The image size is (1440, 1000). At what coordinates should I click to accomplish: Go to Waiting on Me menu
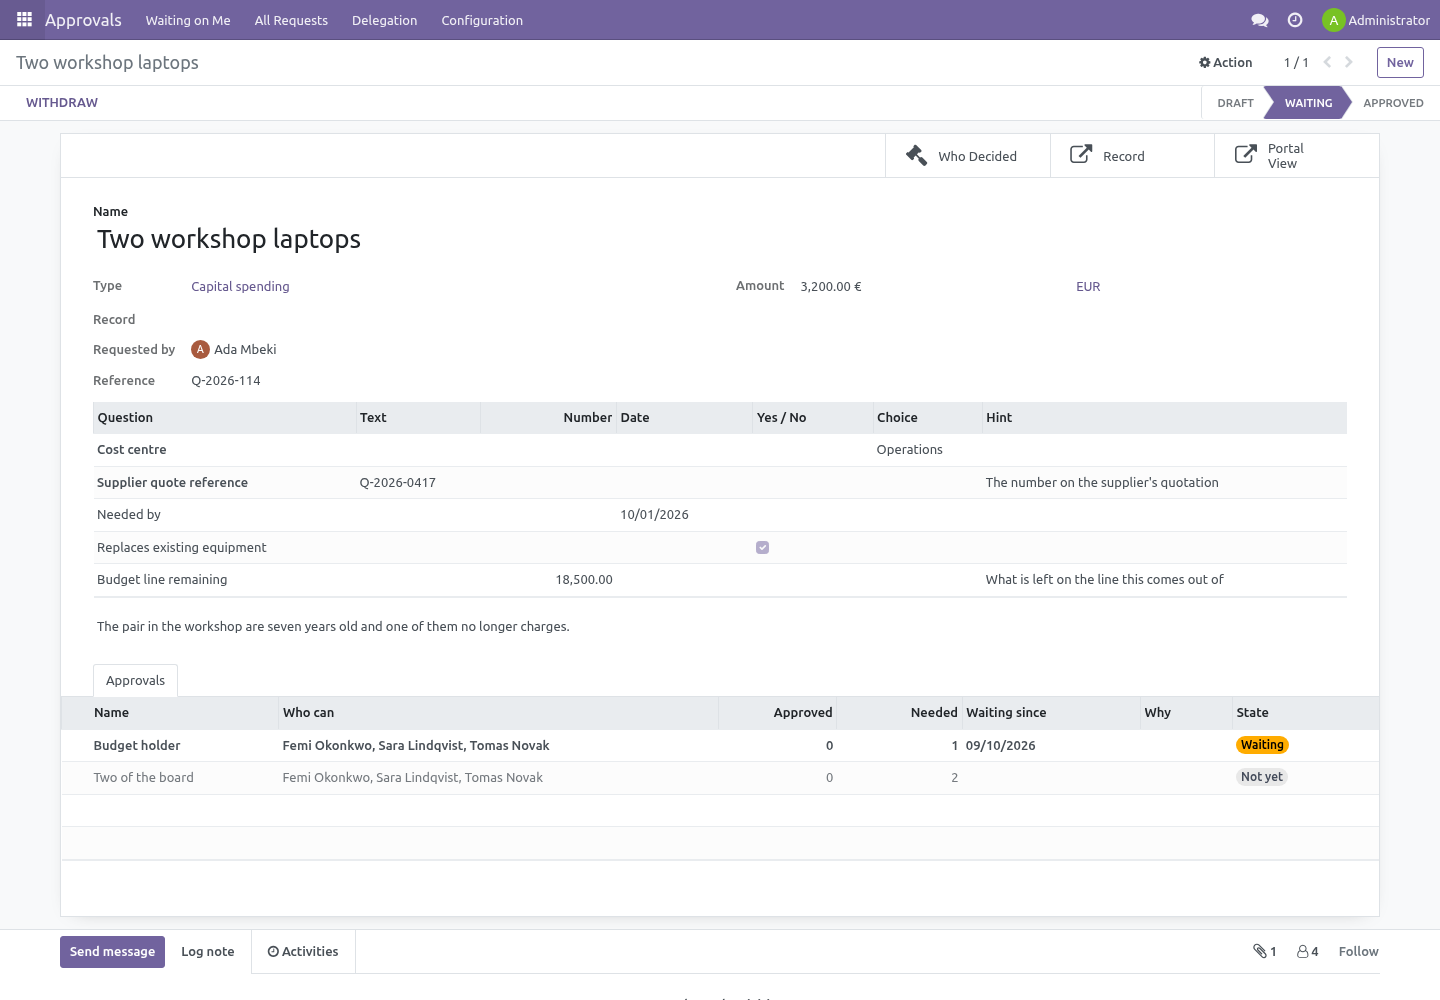pos(188,20)
